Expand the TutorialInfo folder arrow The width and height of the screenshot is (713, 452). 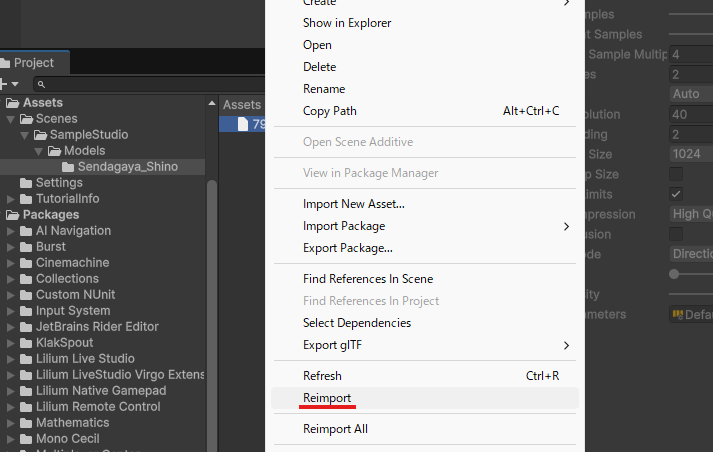point(10,199)
